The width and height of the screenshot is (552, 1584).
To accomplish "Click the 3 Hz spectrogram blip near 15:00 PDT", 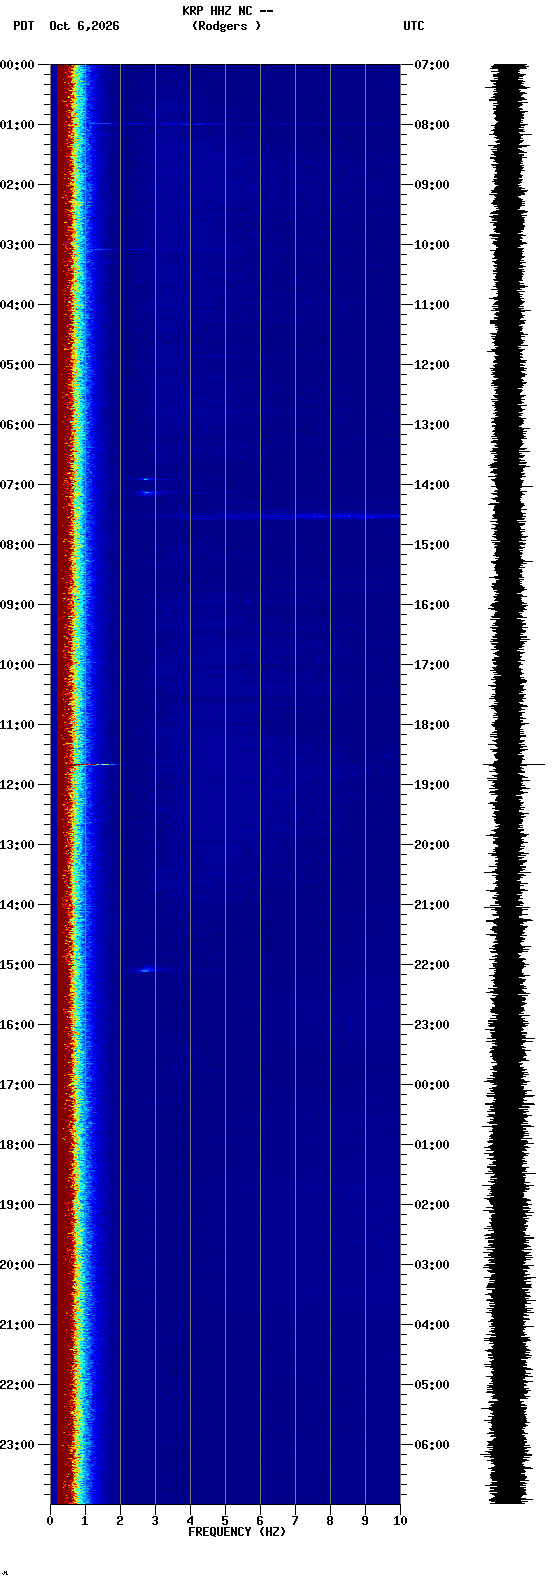I will [x=146, y=970].
